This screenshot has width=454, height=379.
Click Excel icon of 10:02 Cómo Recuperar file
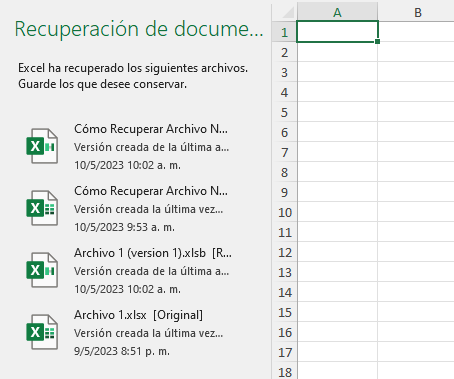coord(42,146)
